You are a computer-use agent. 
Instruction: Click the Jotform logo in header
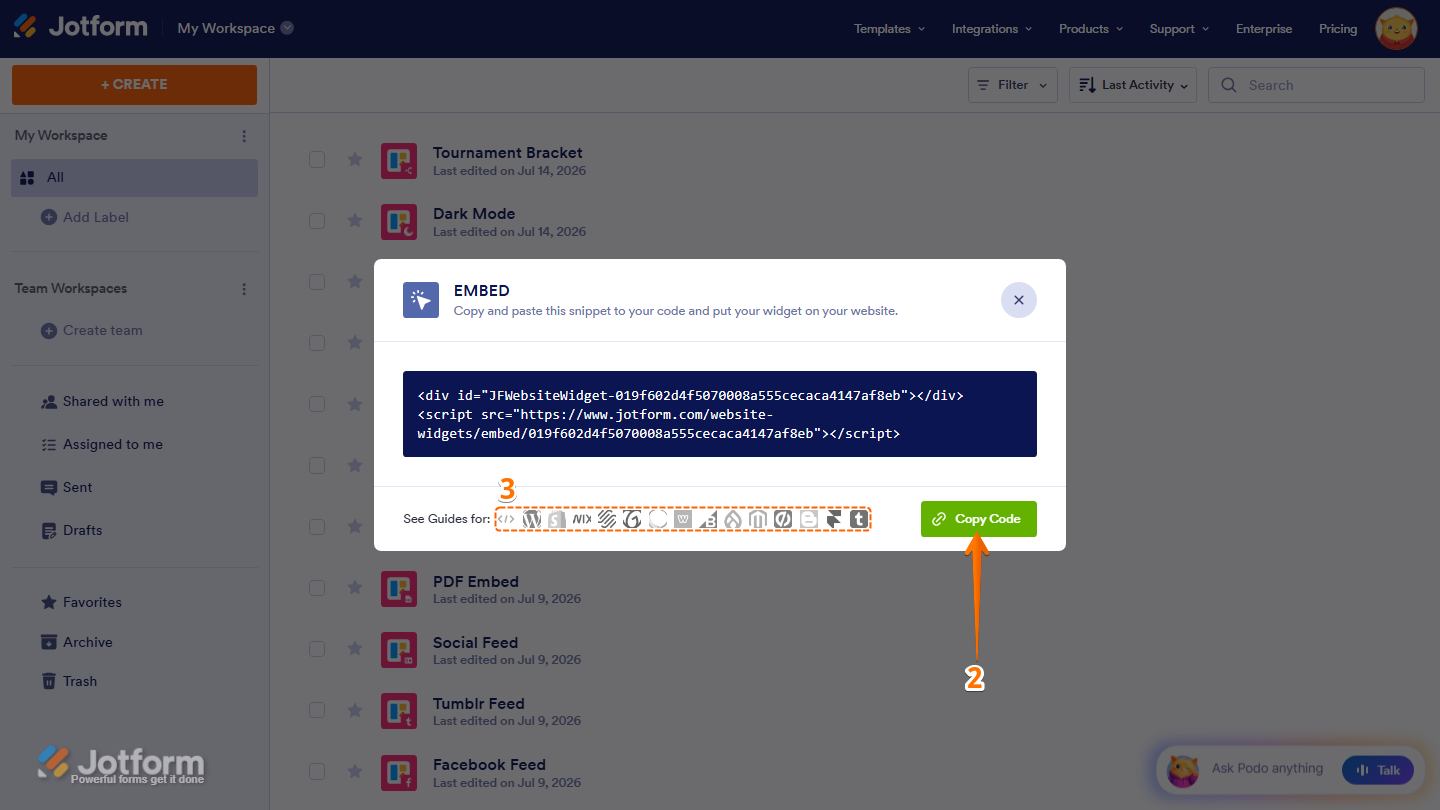click(80, 27)
